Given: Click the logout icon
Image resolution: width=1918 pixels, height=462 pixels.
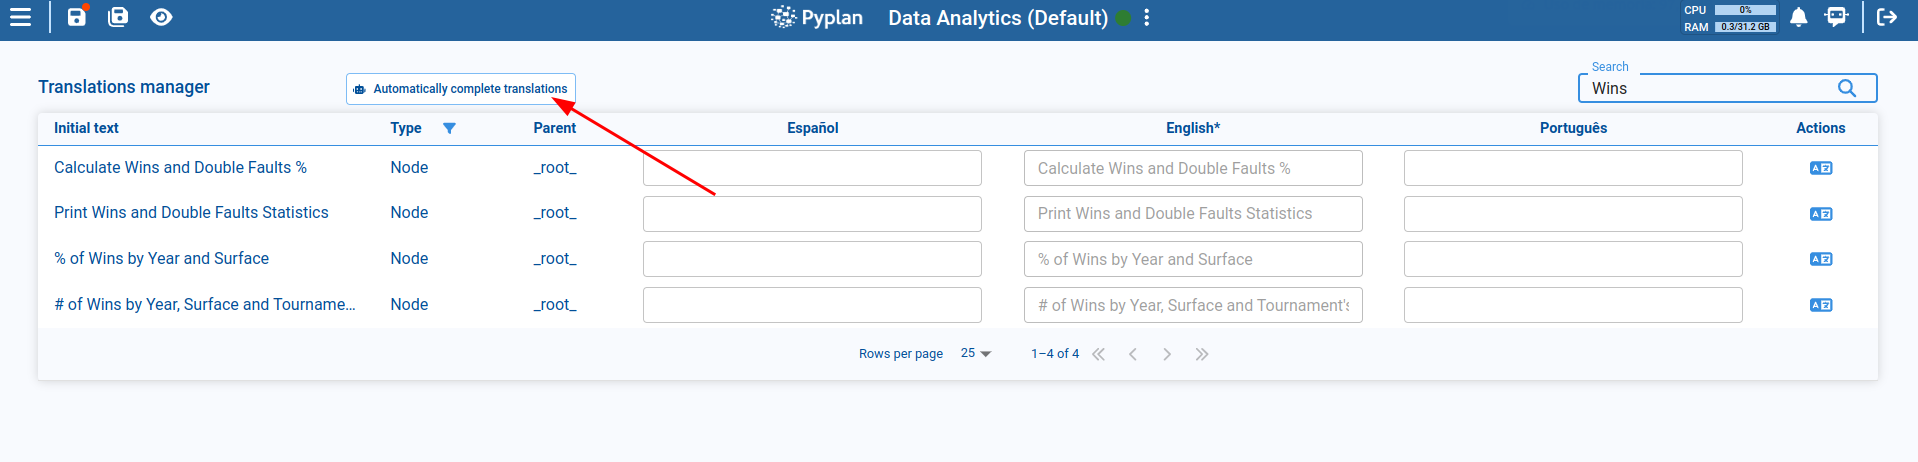Looking at the screenshot, I should pos(1887,17).
